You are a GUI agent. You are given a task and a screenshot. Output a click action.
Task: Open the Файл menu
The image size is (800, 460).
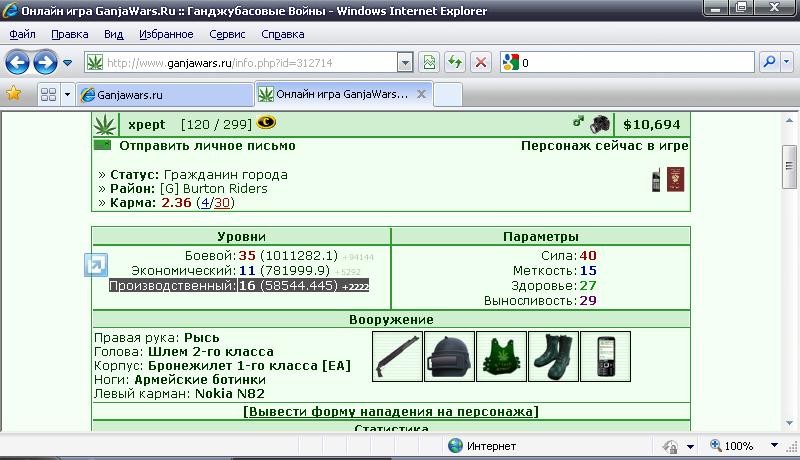pyautogui.click(x=22, y=34)
